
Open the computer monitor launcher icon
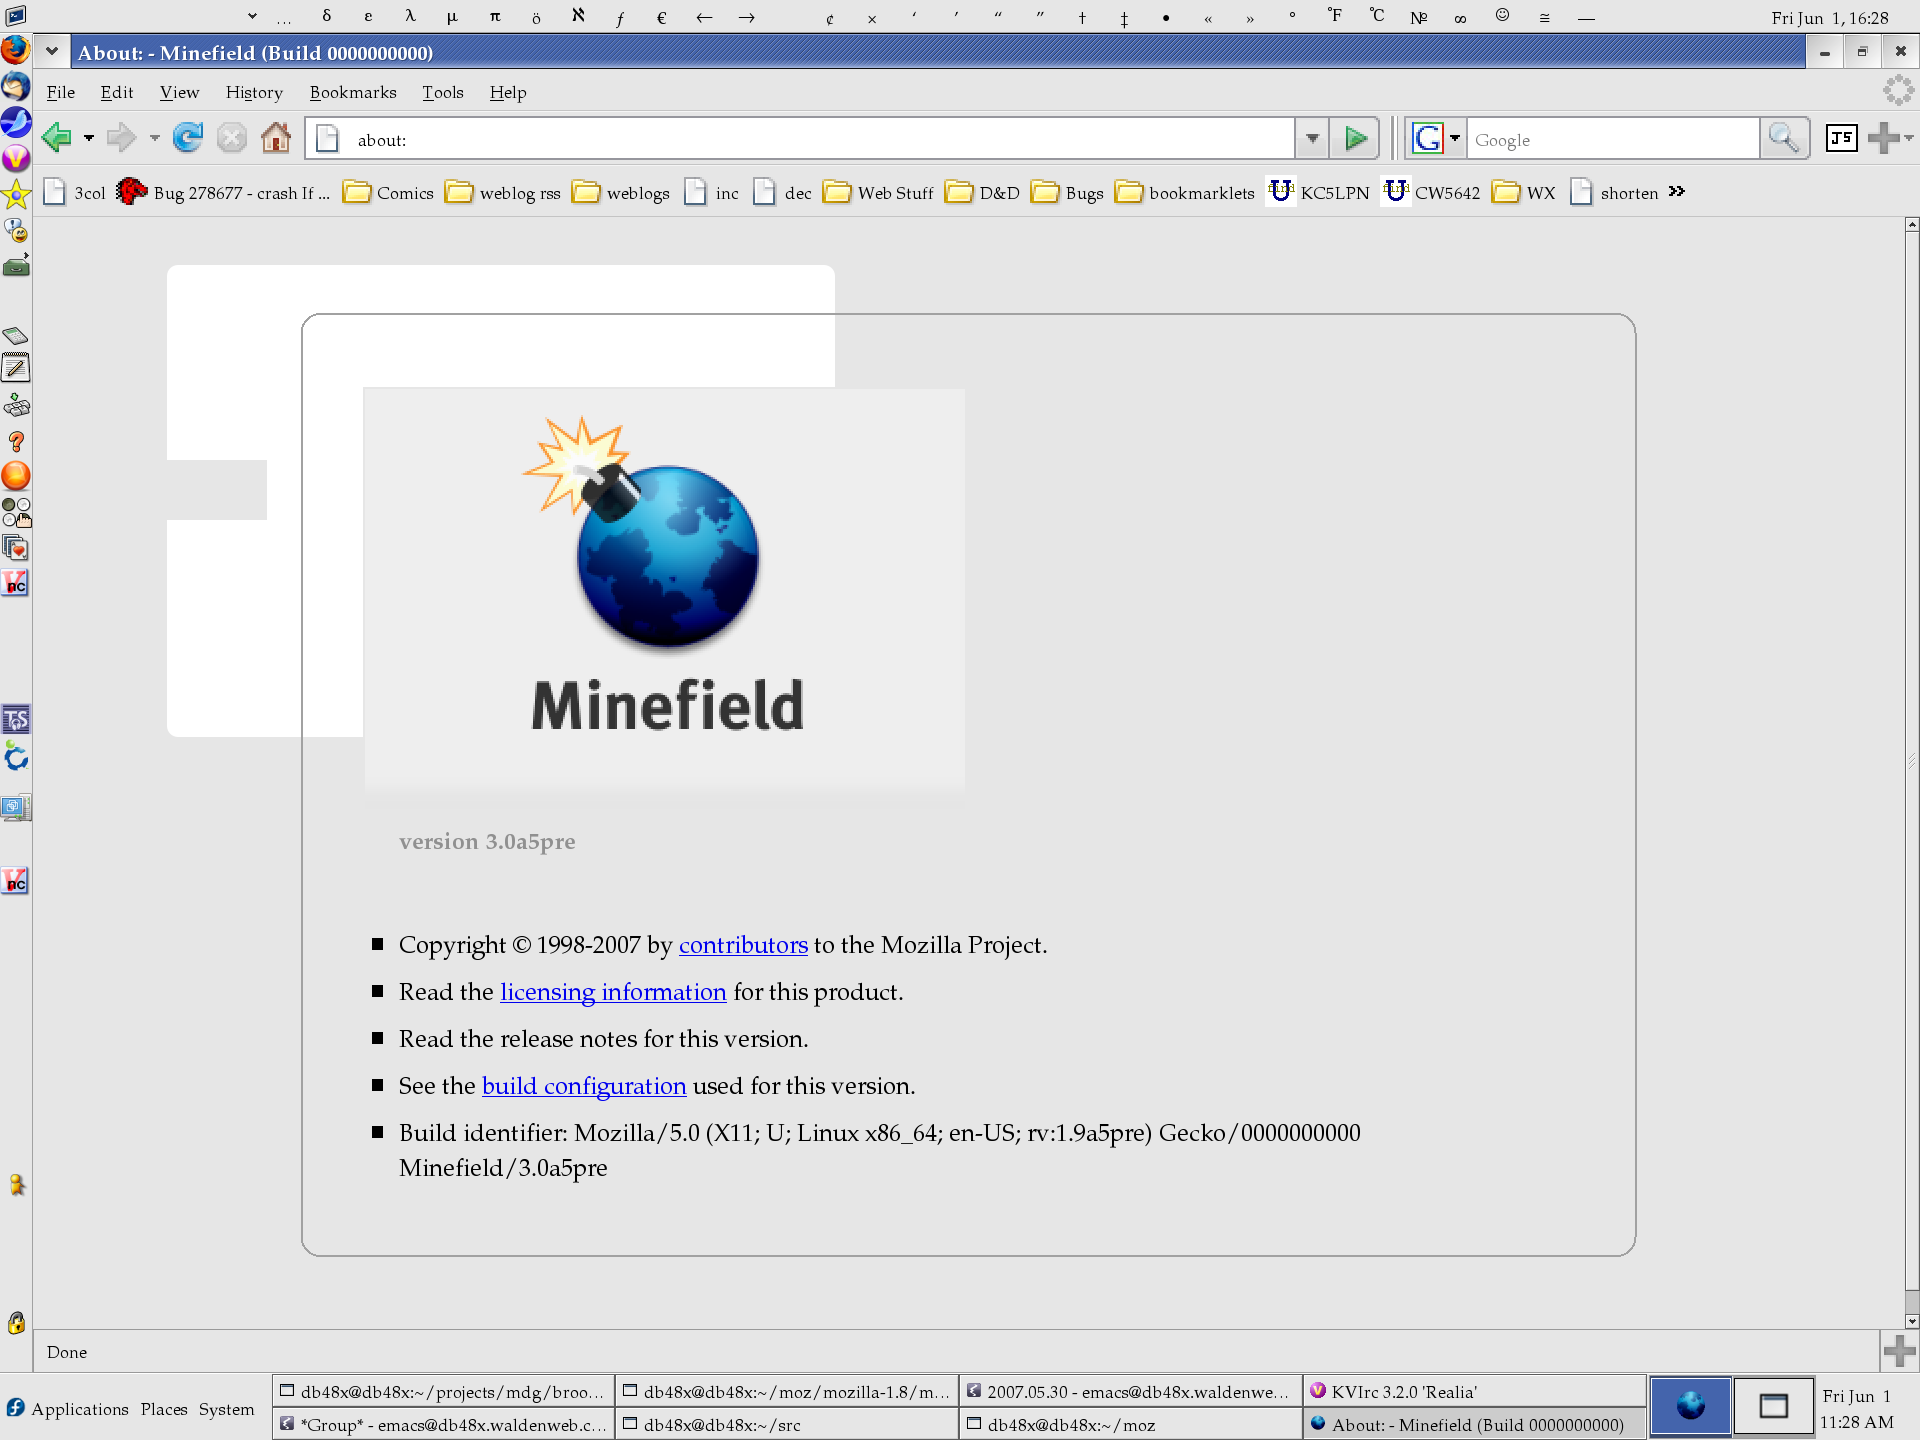tap(16, 807)
